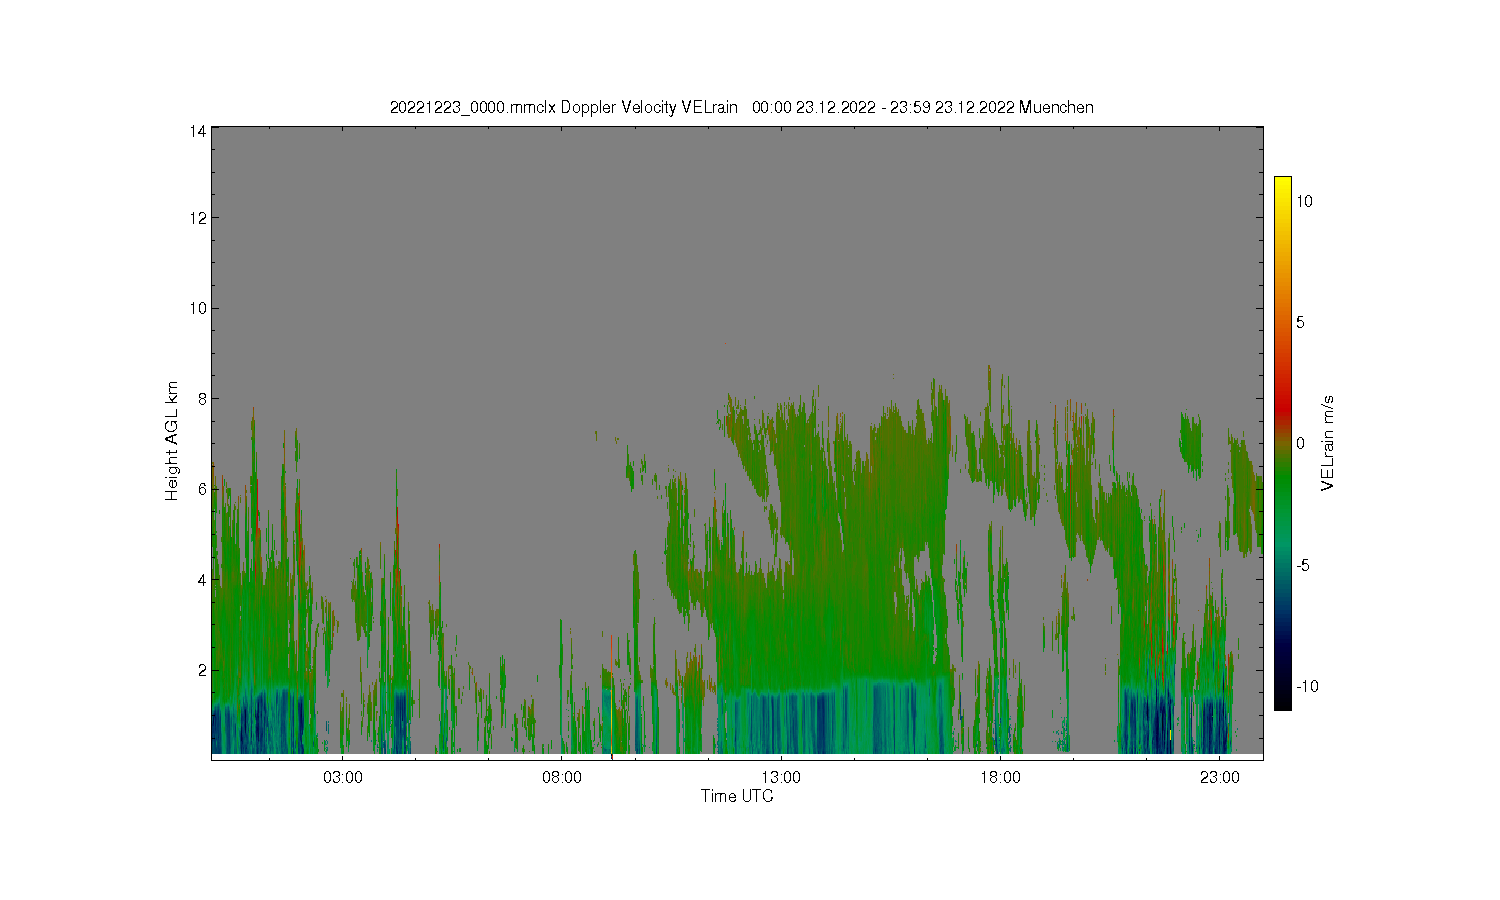Viewport: 1500px width, 900px height.
Task: Click the 'VELrain m/s' colorbar label
Action: coord(1327,443)
